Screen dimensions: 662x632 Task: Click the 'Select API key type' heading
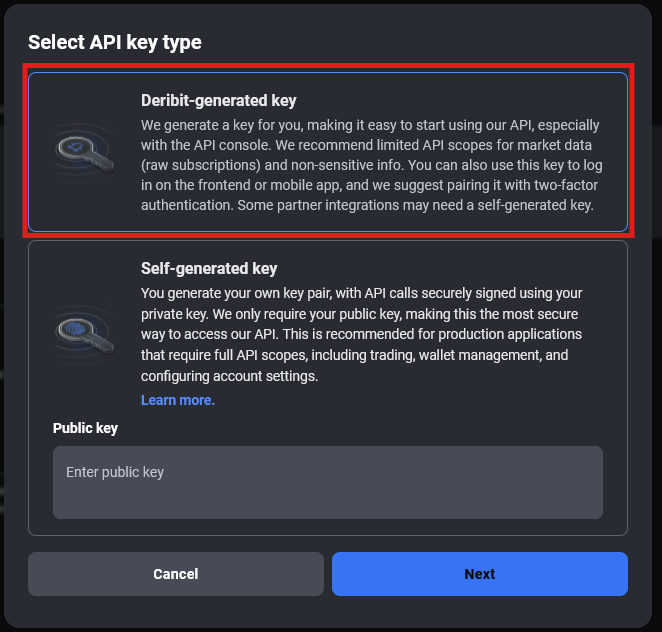pyautogui.click(x=115, y=42)
